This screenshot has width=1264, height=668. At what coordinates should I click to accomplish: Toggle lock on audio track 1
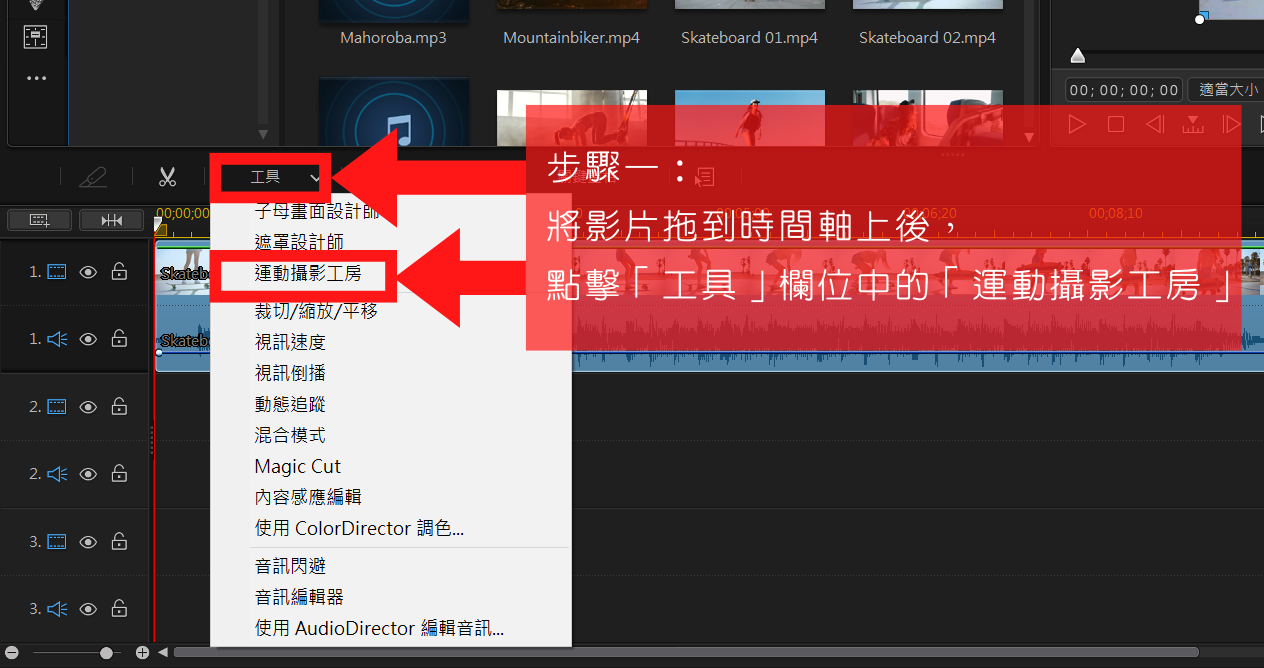coord(119,339)
